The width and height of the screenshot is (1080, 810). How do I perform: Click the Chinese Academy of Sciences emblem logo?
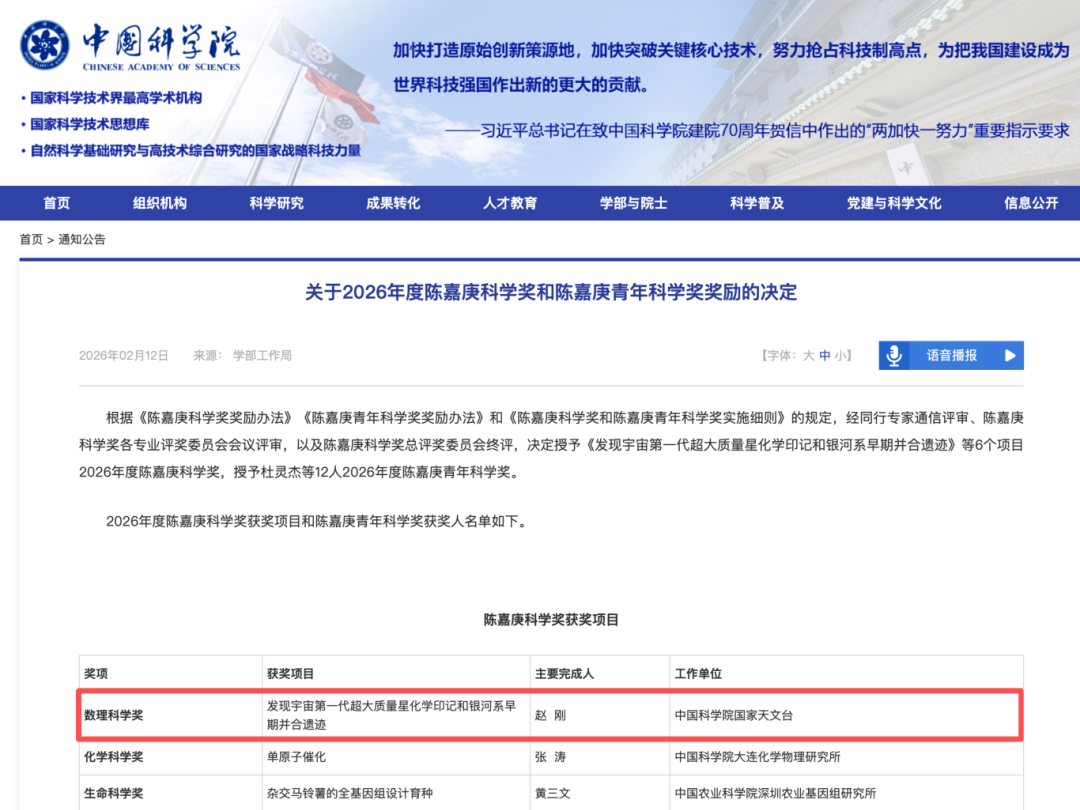coord(45,45)
